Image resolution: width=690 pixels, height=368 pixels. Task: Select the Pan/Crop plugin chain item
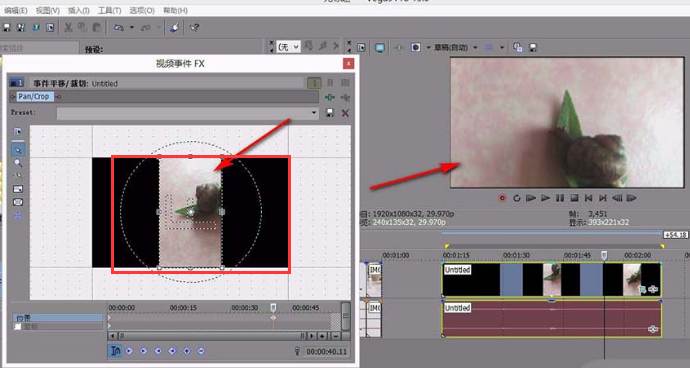point(35,96)
